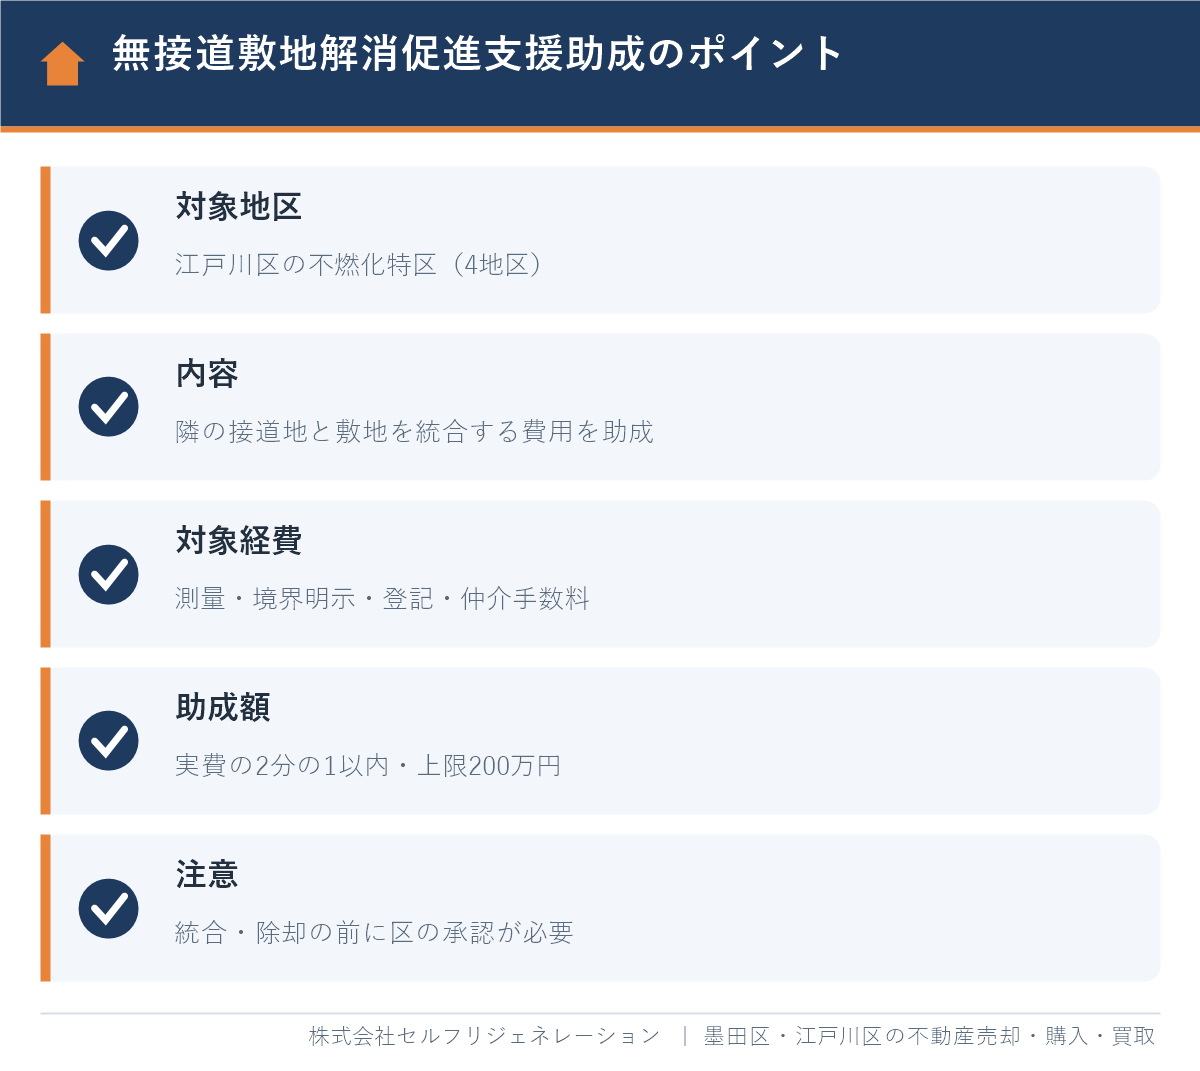The height and width of the screenshot is (1071, 1200).
Task: Click the orange accent bar of 対象地区 card
Action: pos(45,240)
